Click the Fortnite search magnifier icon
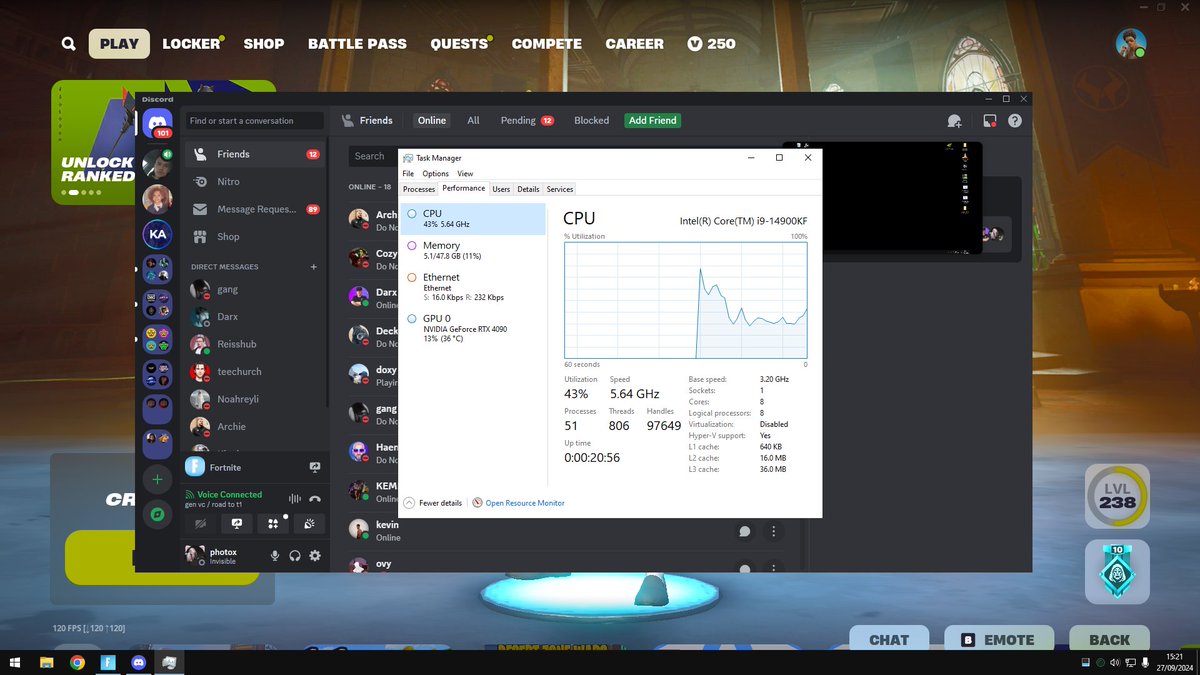The image size is (1200, 675). (x=68, y=44)
